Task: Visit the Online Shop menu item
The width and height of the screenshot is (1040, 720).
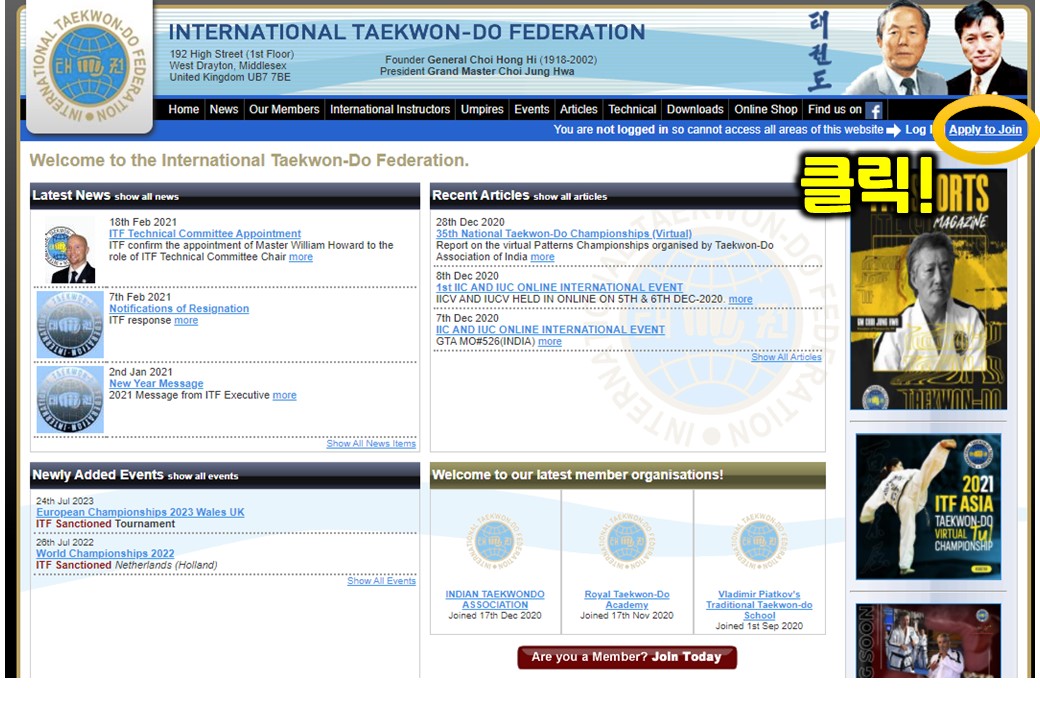Action: [765, 109]
